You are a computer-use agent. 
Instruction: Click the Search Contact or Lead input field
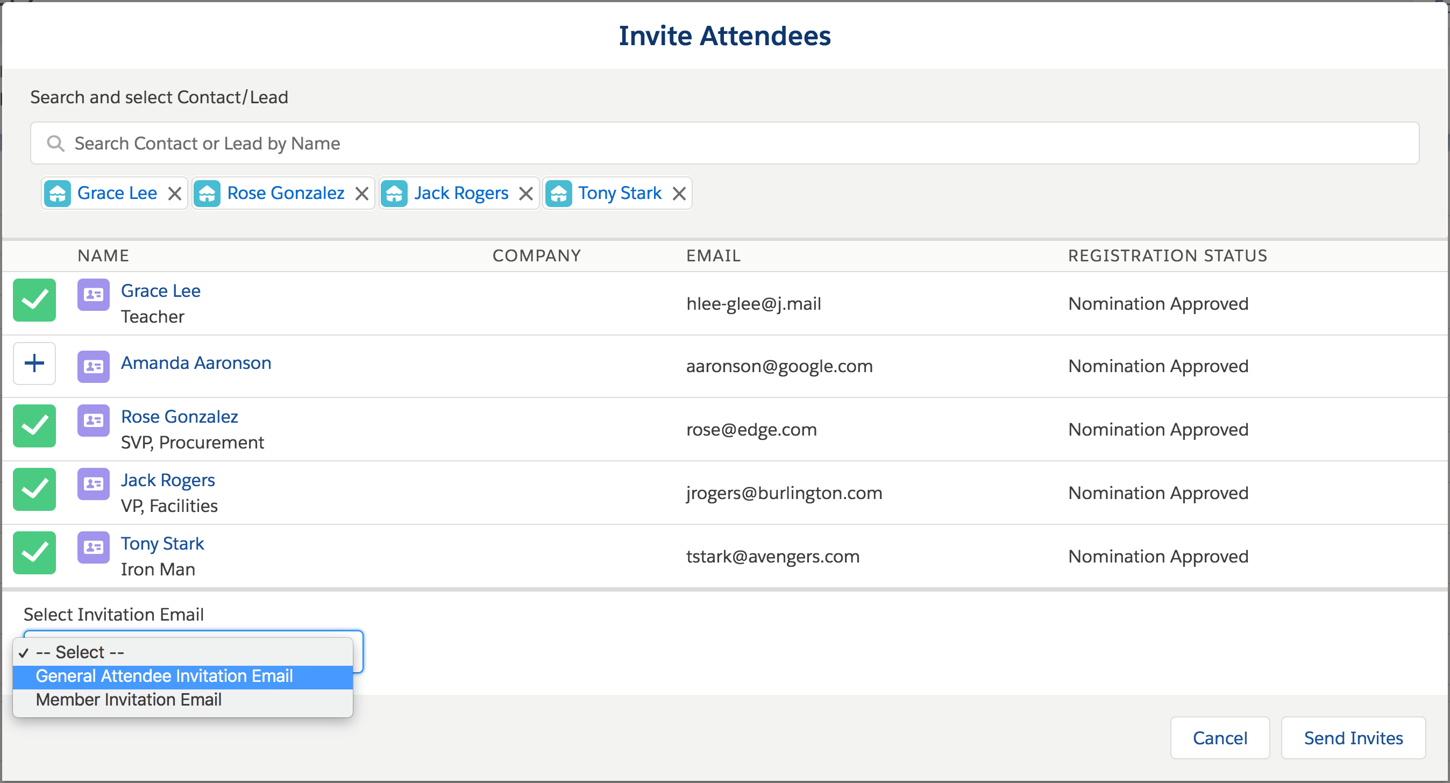coord(400,143)
